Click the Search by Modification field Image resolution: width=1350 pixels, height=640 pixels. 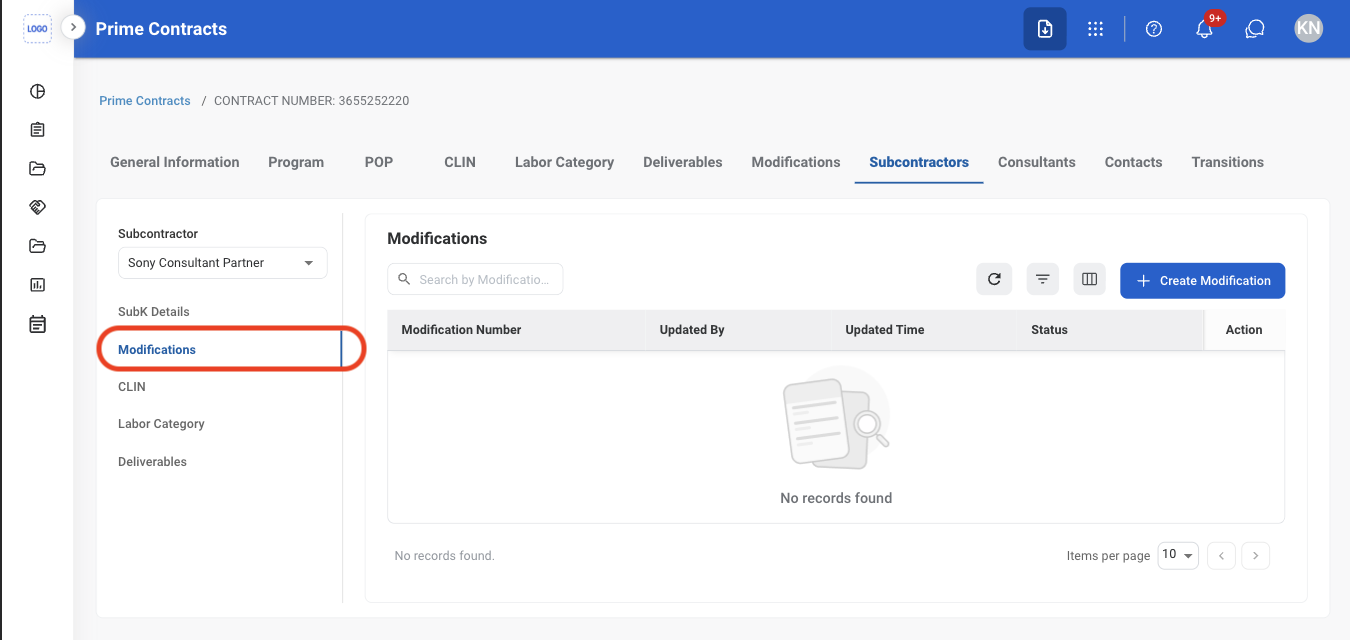click(475, 279)
